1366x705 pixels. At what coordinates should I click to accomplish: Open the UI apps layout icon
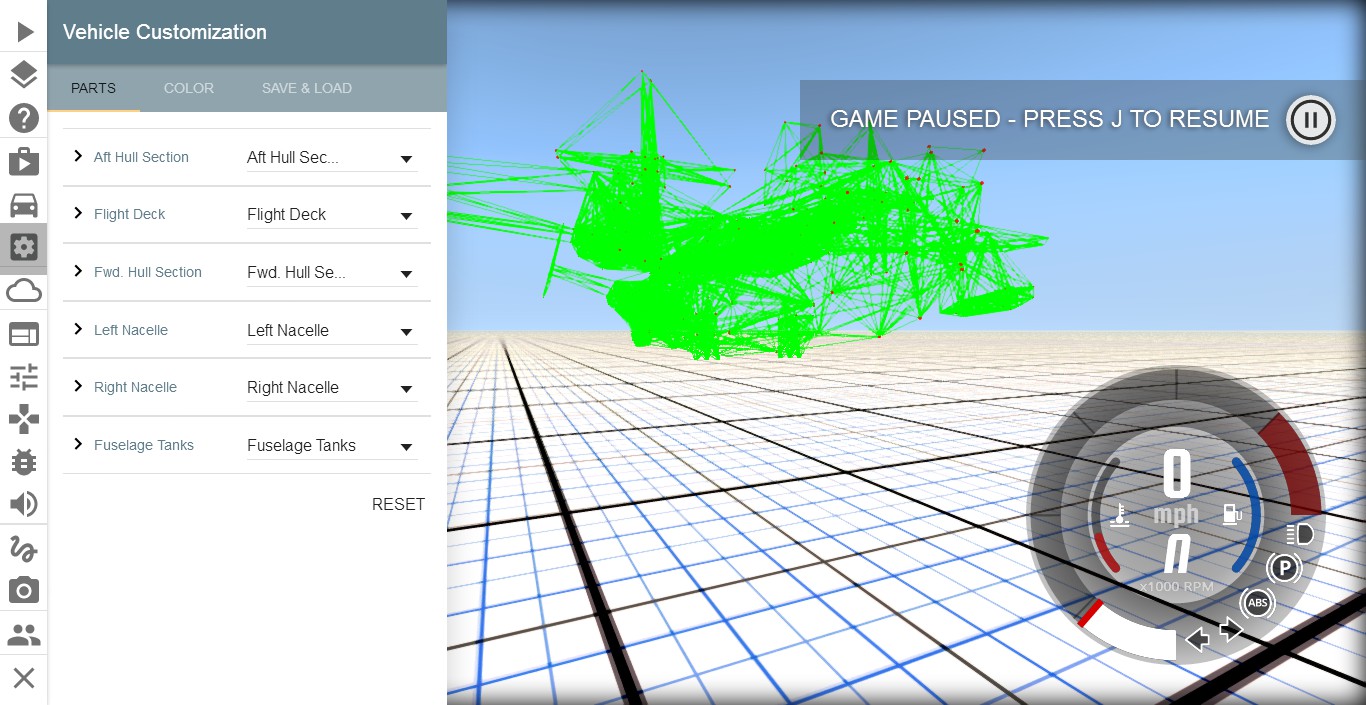(x=24, y=333)
